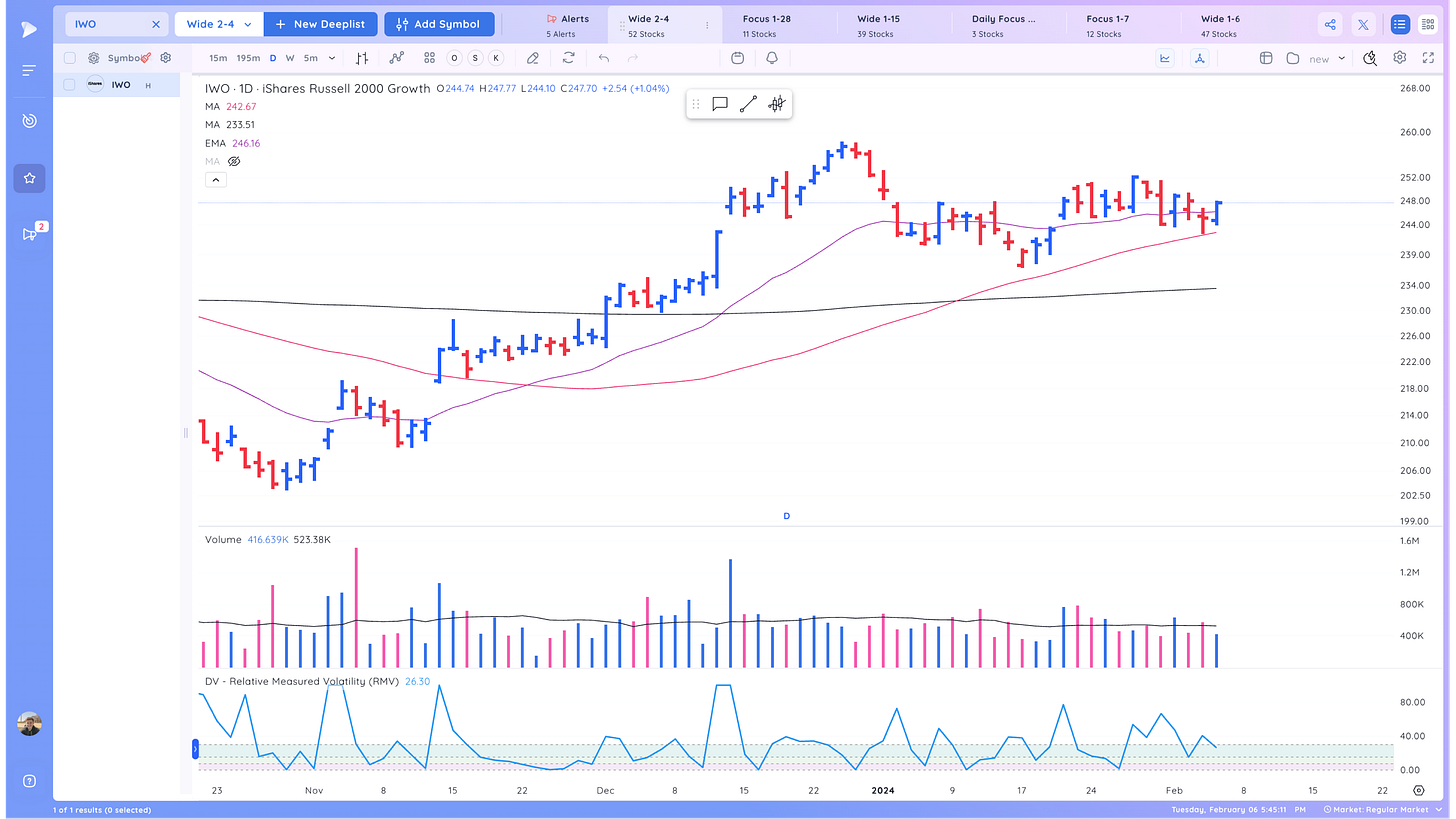Expand the timeframe dropdown chevron
Viewport: 1456px width, 819px height.
coord(332,58)
